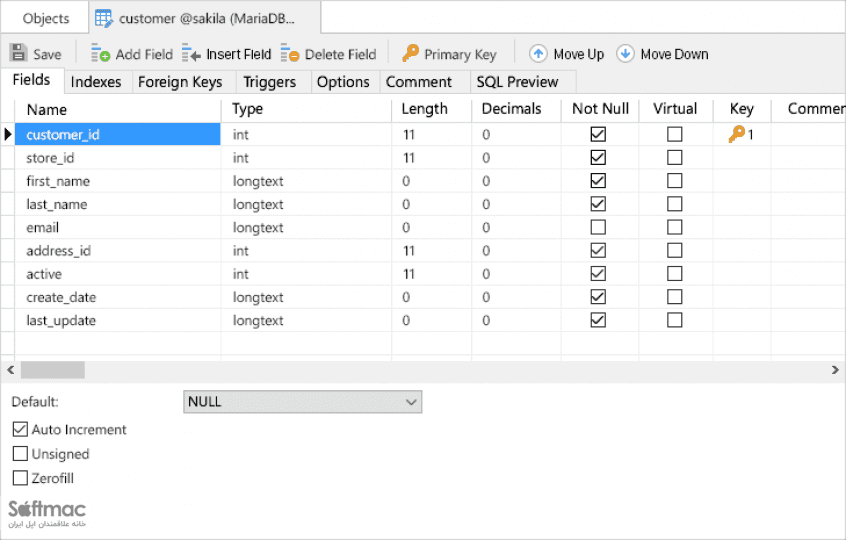The width and height of the screenshot is (846, 540).
Task: Toggle Not Null for first_name
Action: (598, 180)
